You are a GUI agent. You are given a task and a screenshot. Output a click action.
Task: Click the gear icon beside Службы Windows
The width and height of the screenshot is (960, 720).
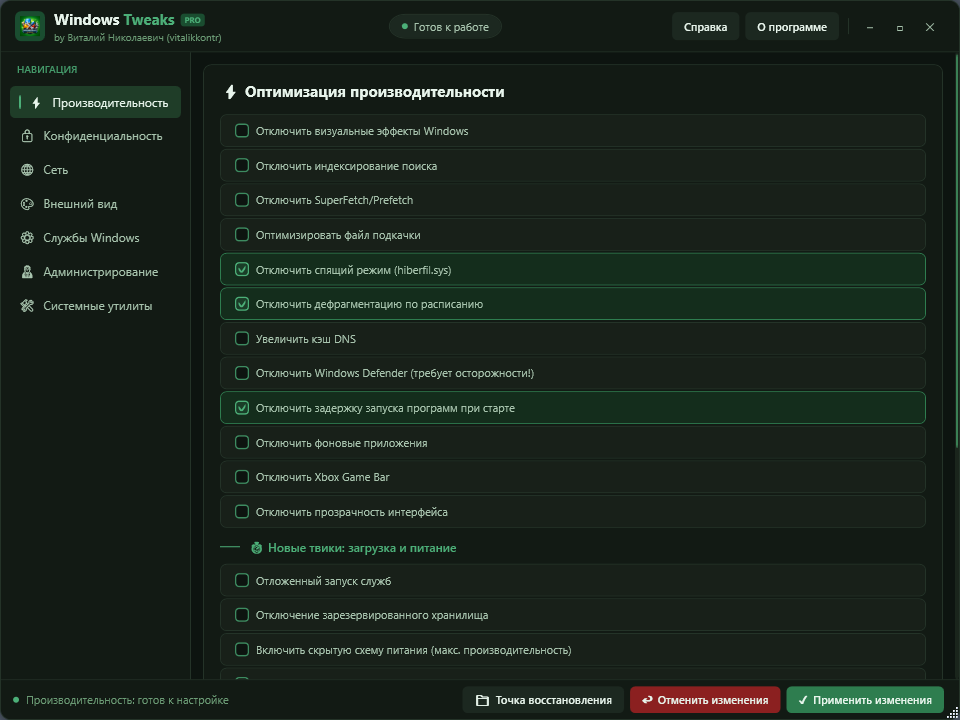(27, 238)
